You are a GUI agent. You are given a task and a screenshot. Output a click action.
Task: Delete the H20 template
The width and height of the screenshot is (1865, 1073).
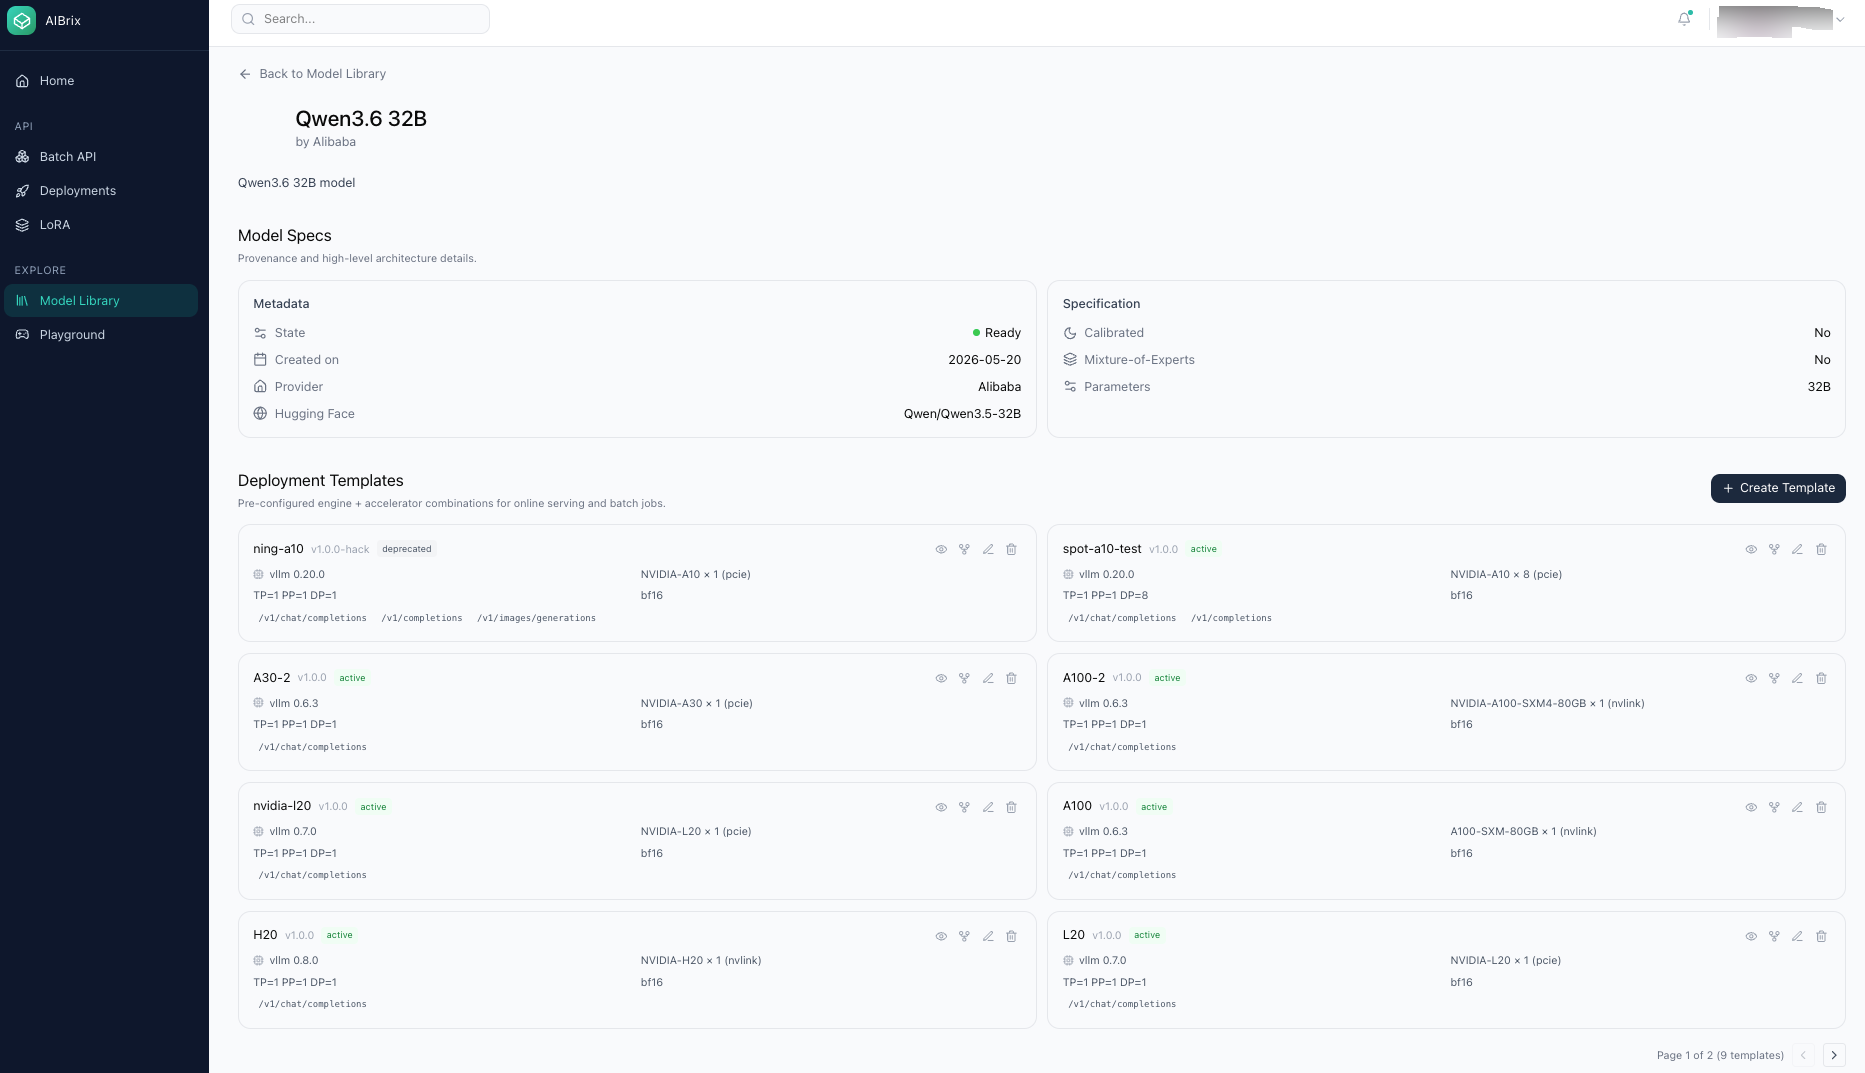(1011, 936)
